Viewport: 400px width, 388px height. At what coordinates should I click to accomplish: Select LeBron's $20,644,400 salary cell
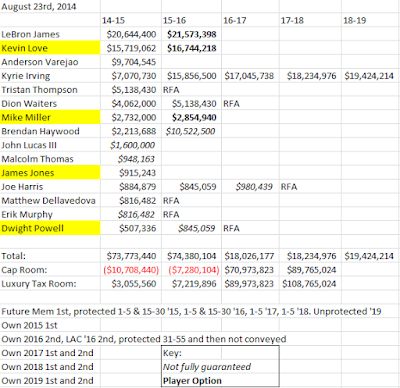pyautogui.click(x=131, y=34)
